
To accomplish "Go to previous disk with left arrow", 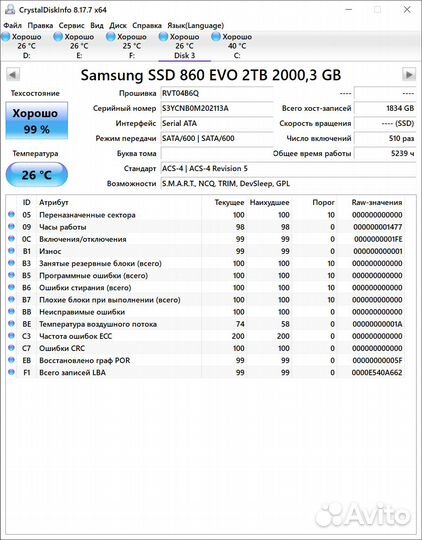I will pyautogui.click(x=13, y=74).
